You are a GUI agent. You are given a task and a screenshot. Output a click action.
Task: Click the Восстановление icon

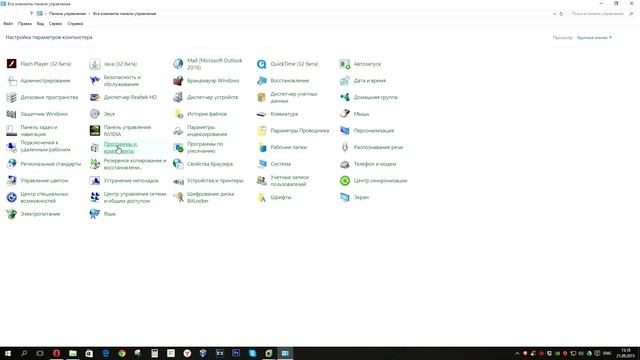point(261,80)
